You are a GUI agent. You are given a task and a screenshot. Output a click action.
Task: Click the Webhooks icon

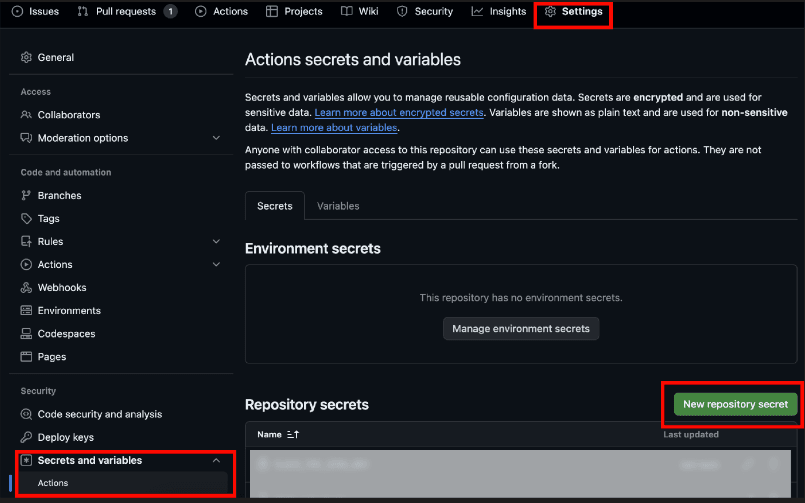[26, 287]
